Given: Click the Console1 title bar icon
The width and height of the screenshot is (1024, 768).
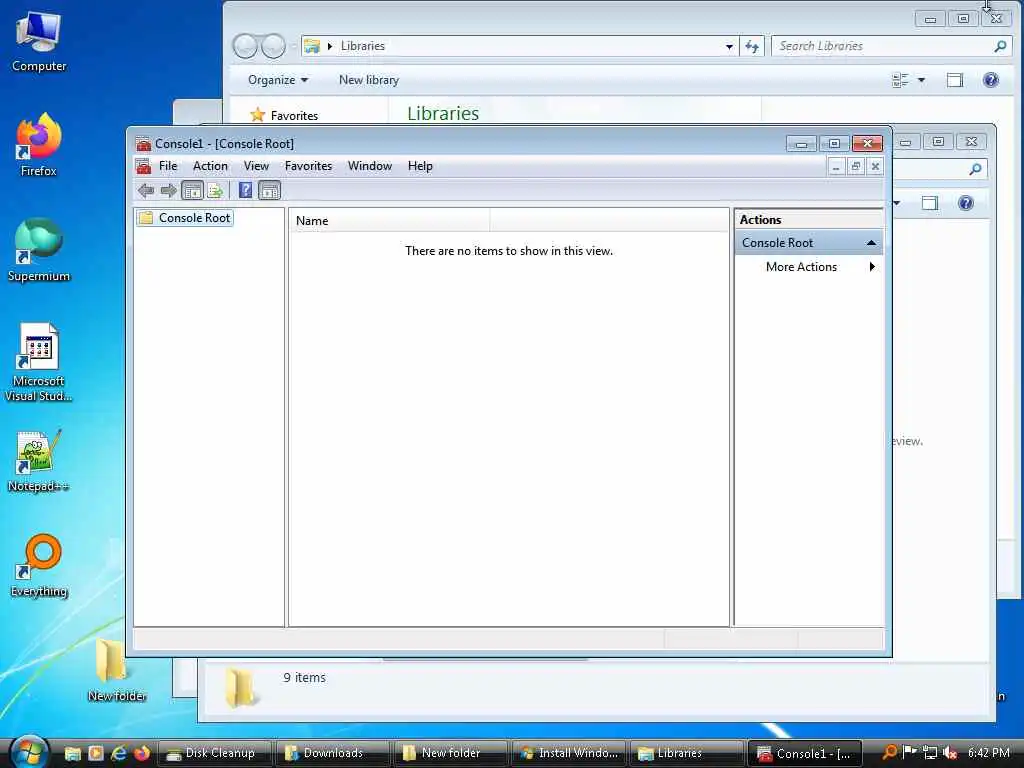Looking at the screenshot, I should pyautogui.click(x=143, y=144).
